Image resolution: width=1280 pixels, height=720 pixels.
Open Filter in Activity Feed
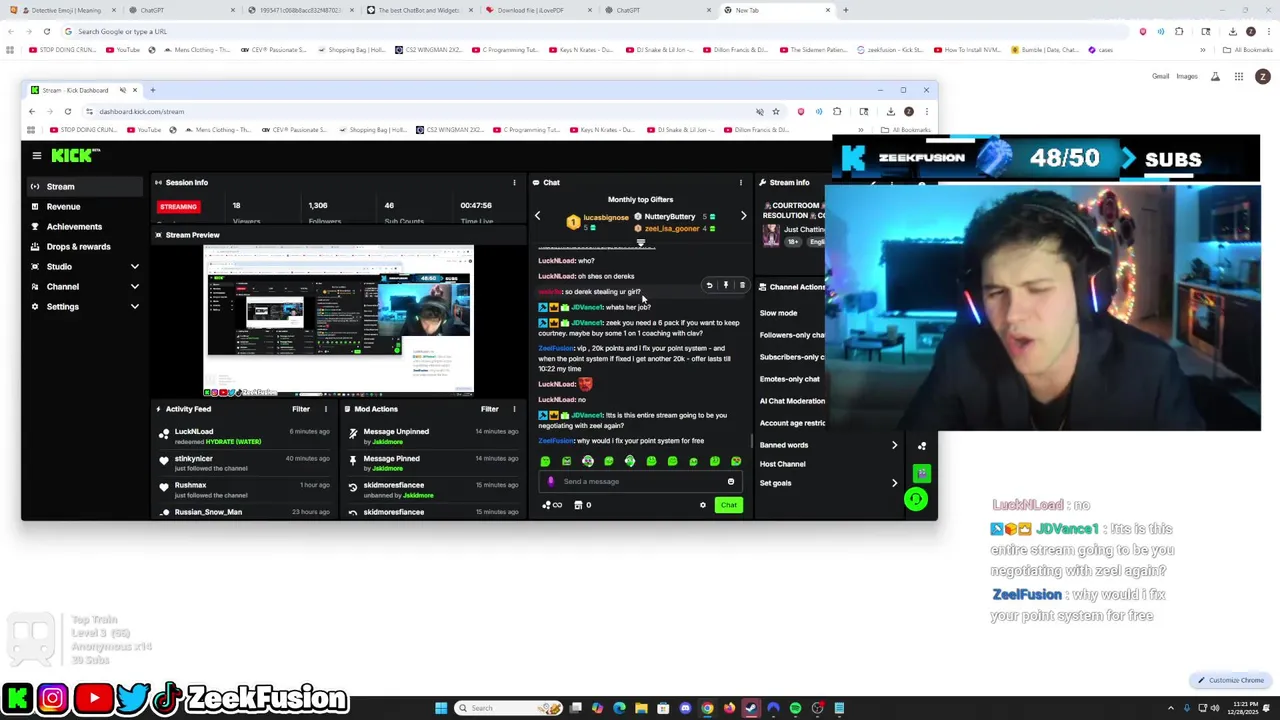301,409
